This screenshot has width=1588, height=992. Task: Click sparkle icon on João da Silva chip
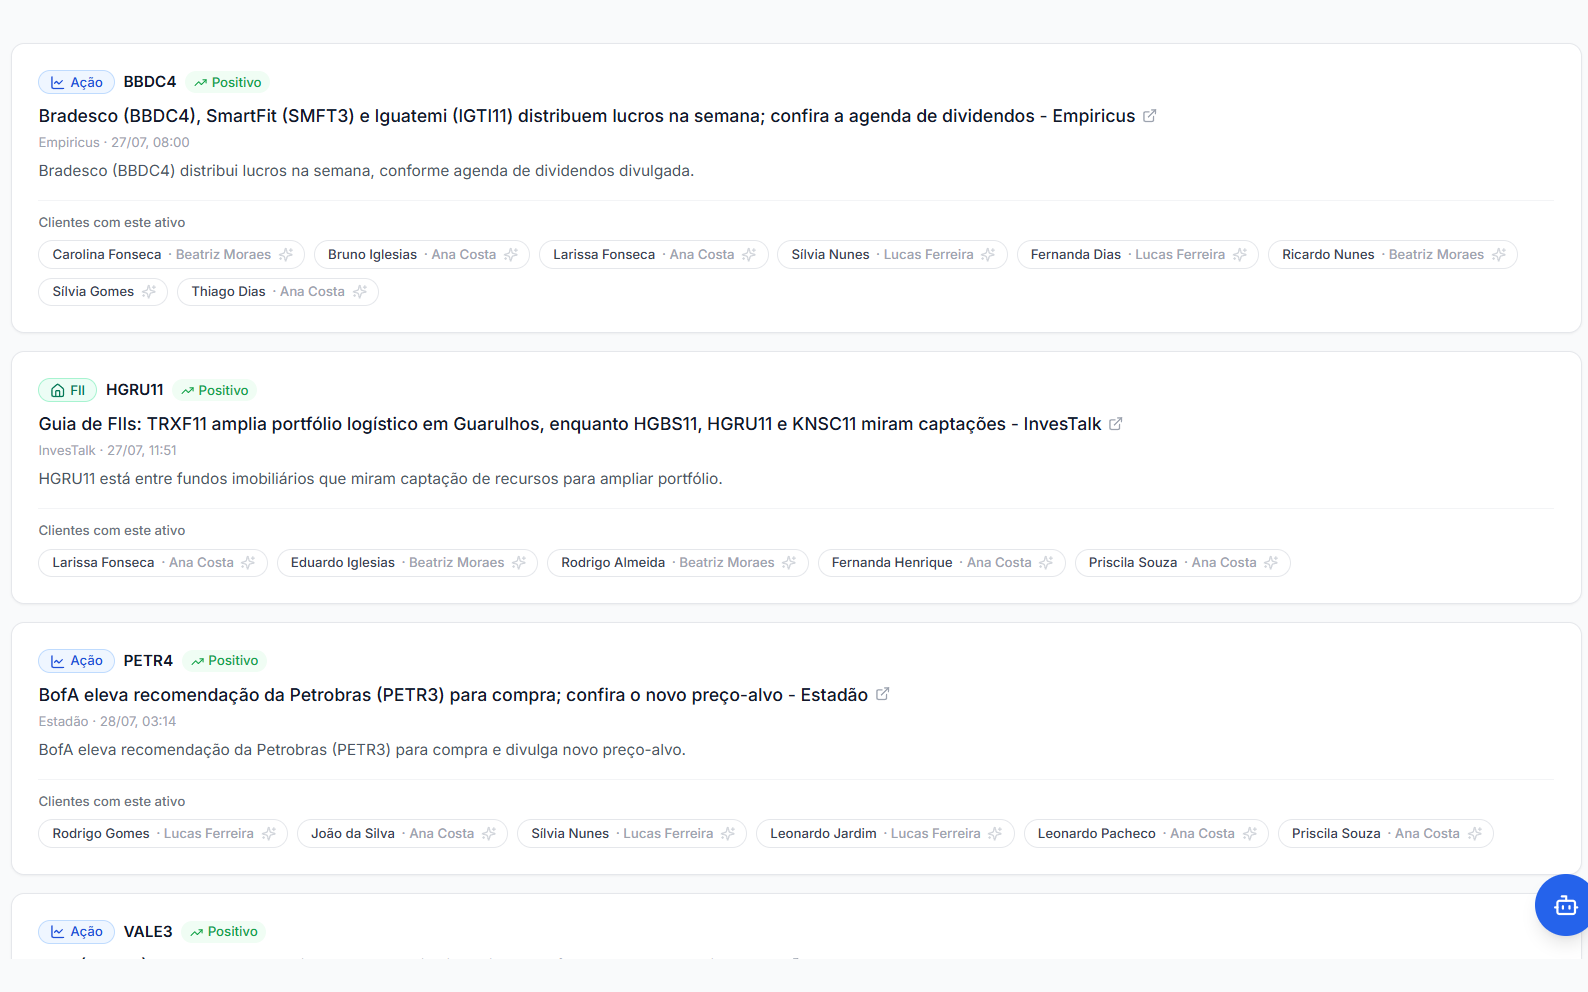[489, 834]
